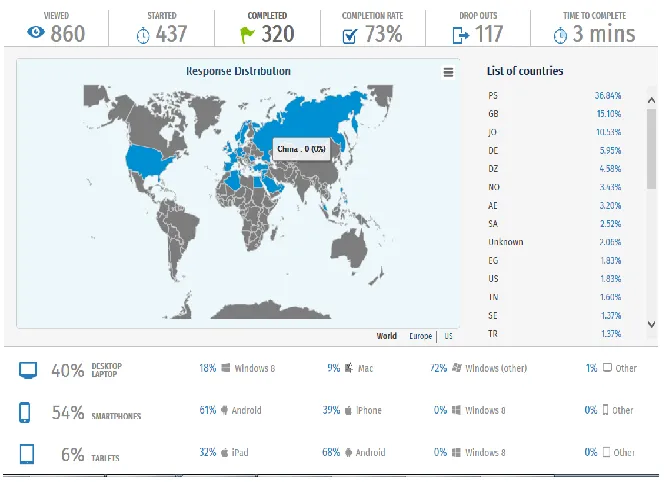The image size is (664, 482).
Task: Click the eye icon beside Viewed count
Action: pos(36,32)
